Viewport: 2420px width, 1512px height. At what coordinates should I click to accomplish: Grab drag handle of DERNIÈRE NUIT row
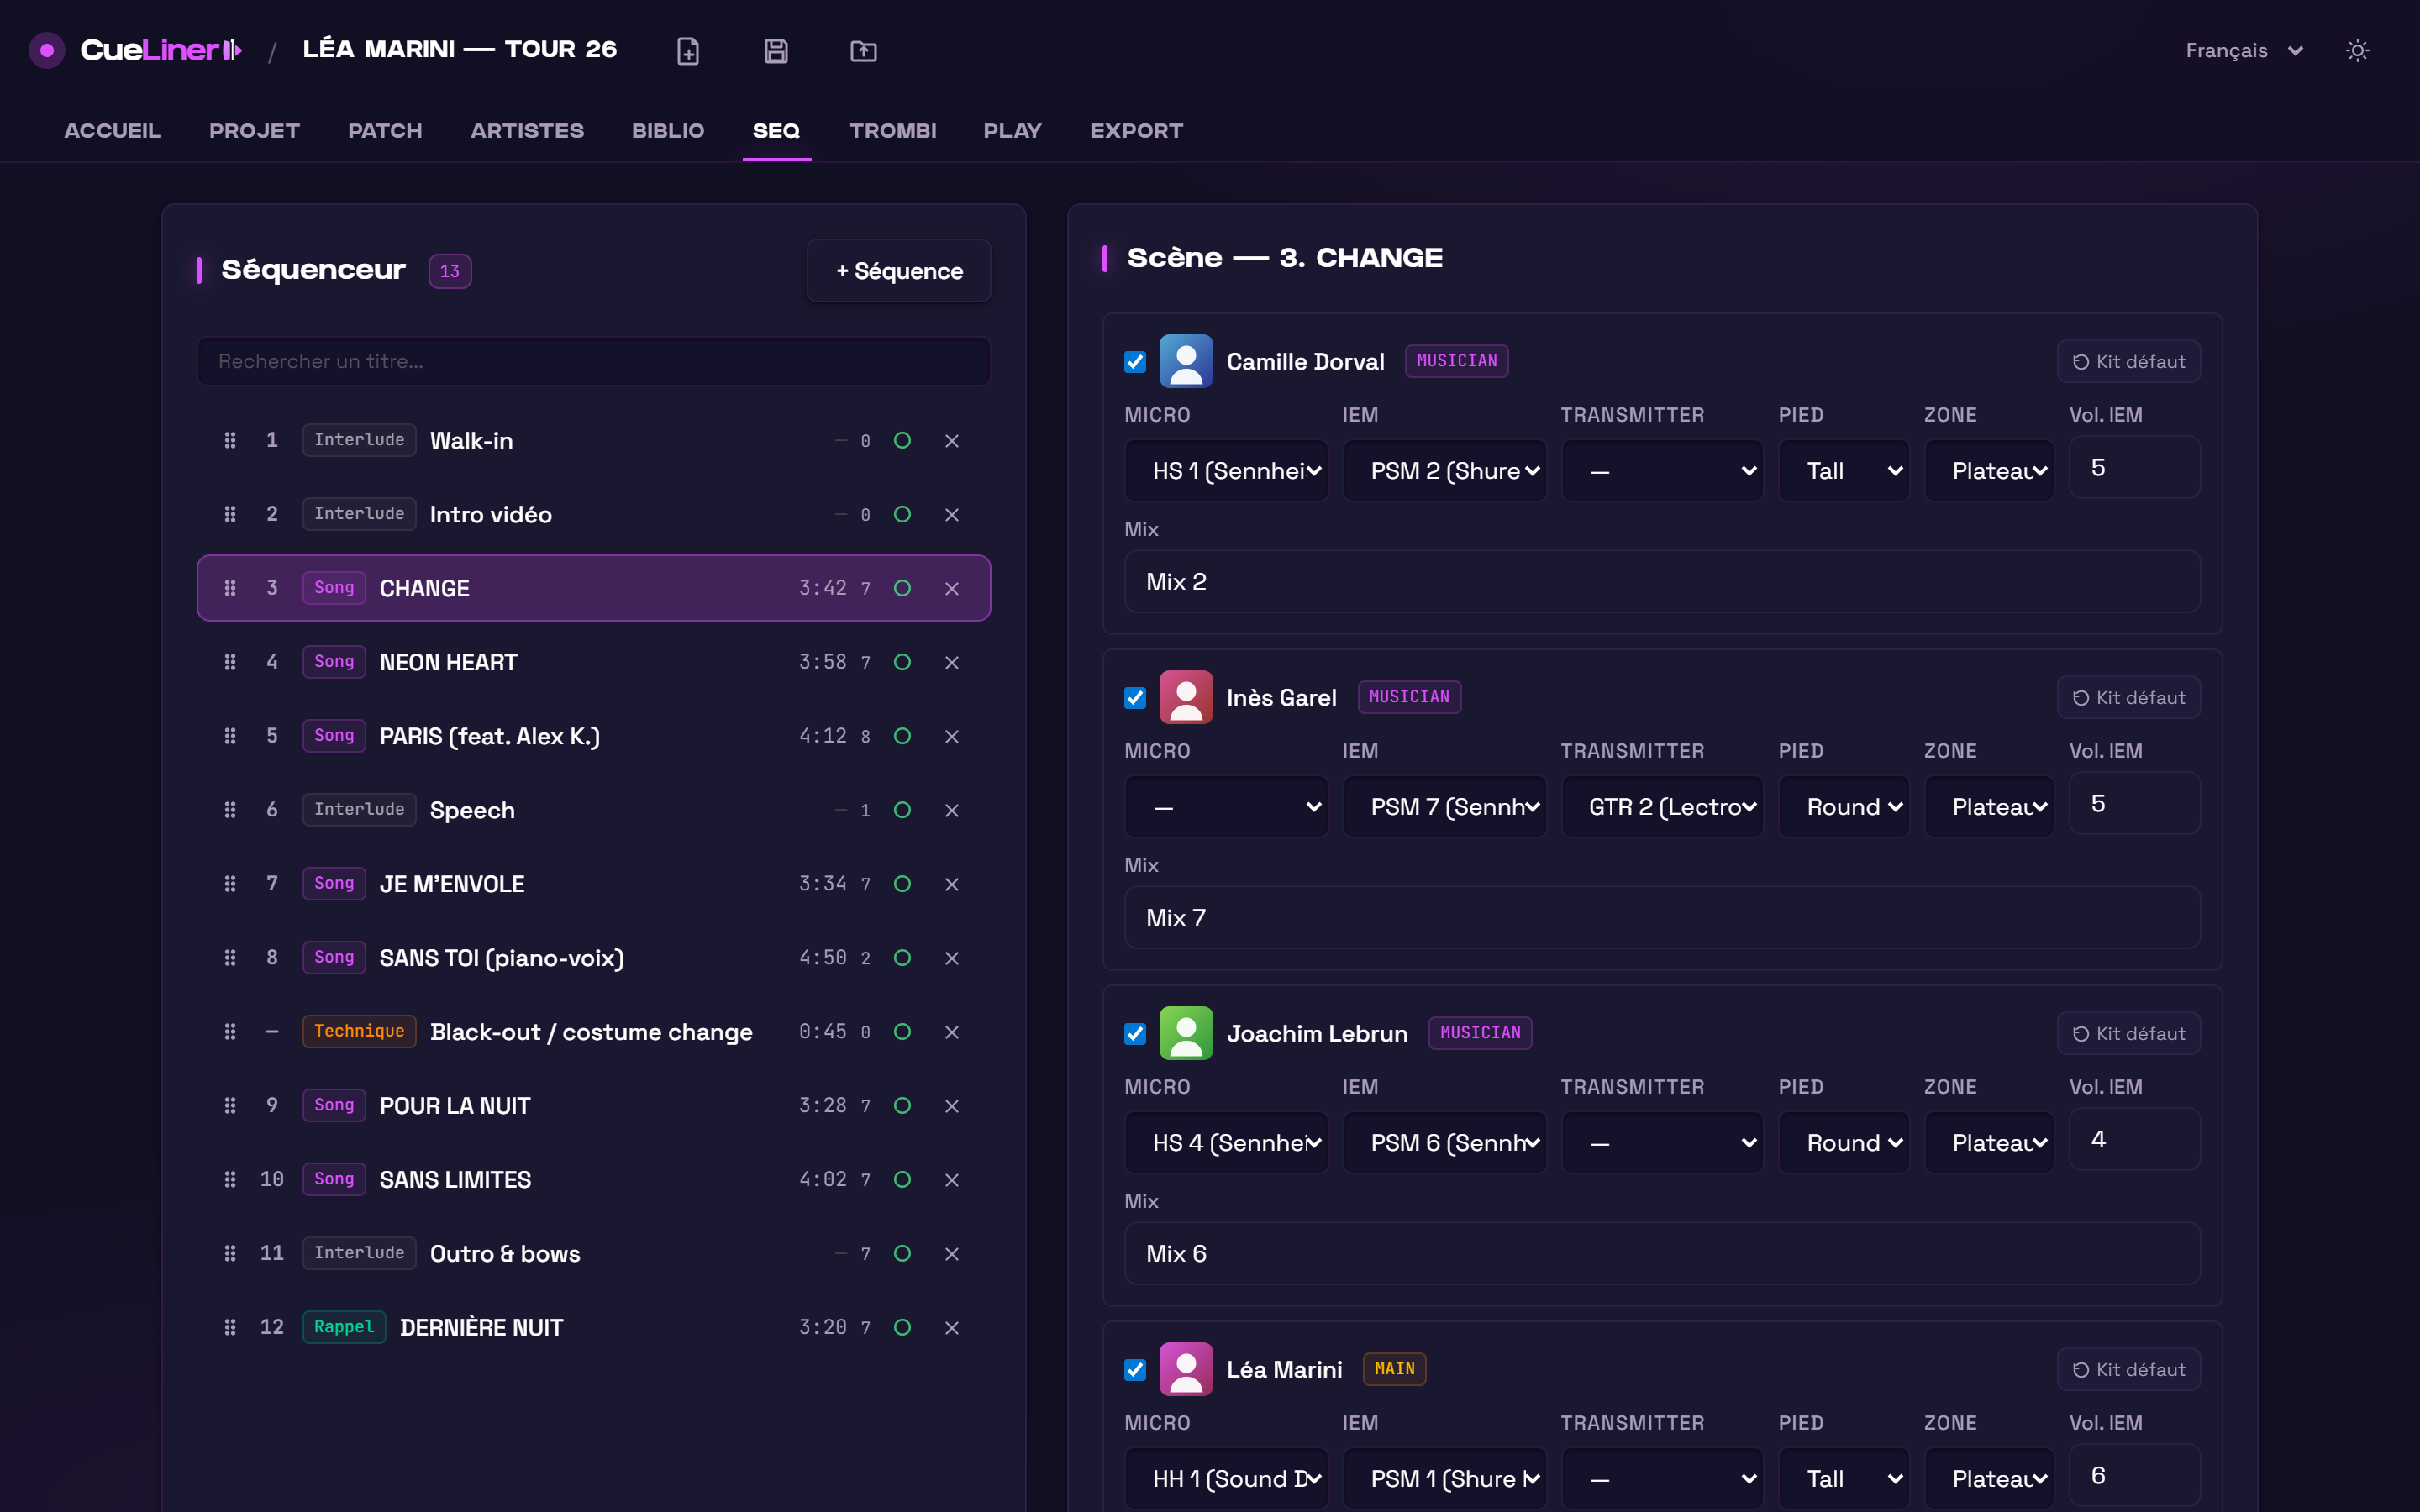pyautogui.click(x=230, y=1327)
